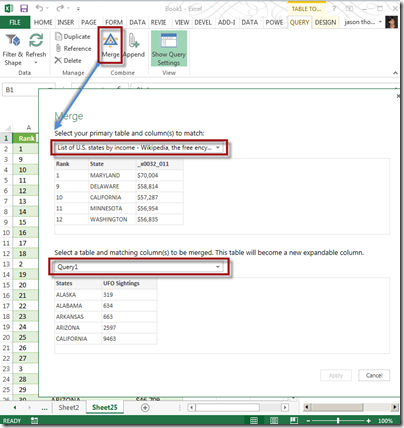Click the sheet tabs ellipsis
Screen dimensions: 404x428
[44, 408]
